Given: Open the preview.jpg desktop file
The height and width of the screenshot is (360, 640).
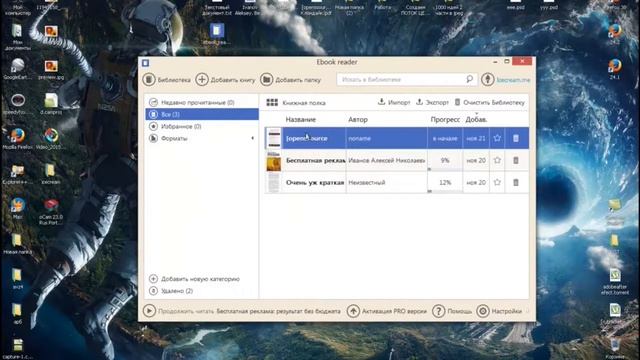Looking at the screenshot, I should pos(51,69).
